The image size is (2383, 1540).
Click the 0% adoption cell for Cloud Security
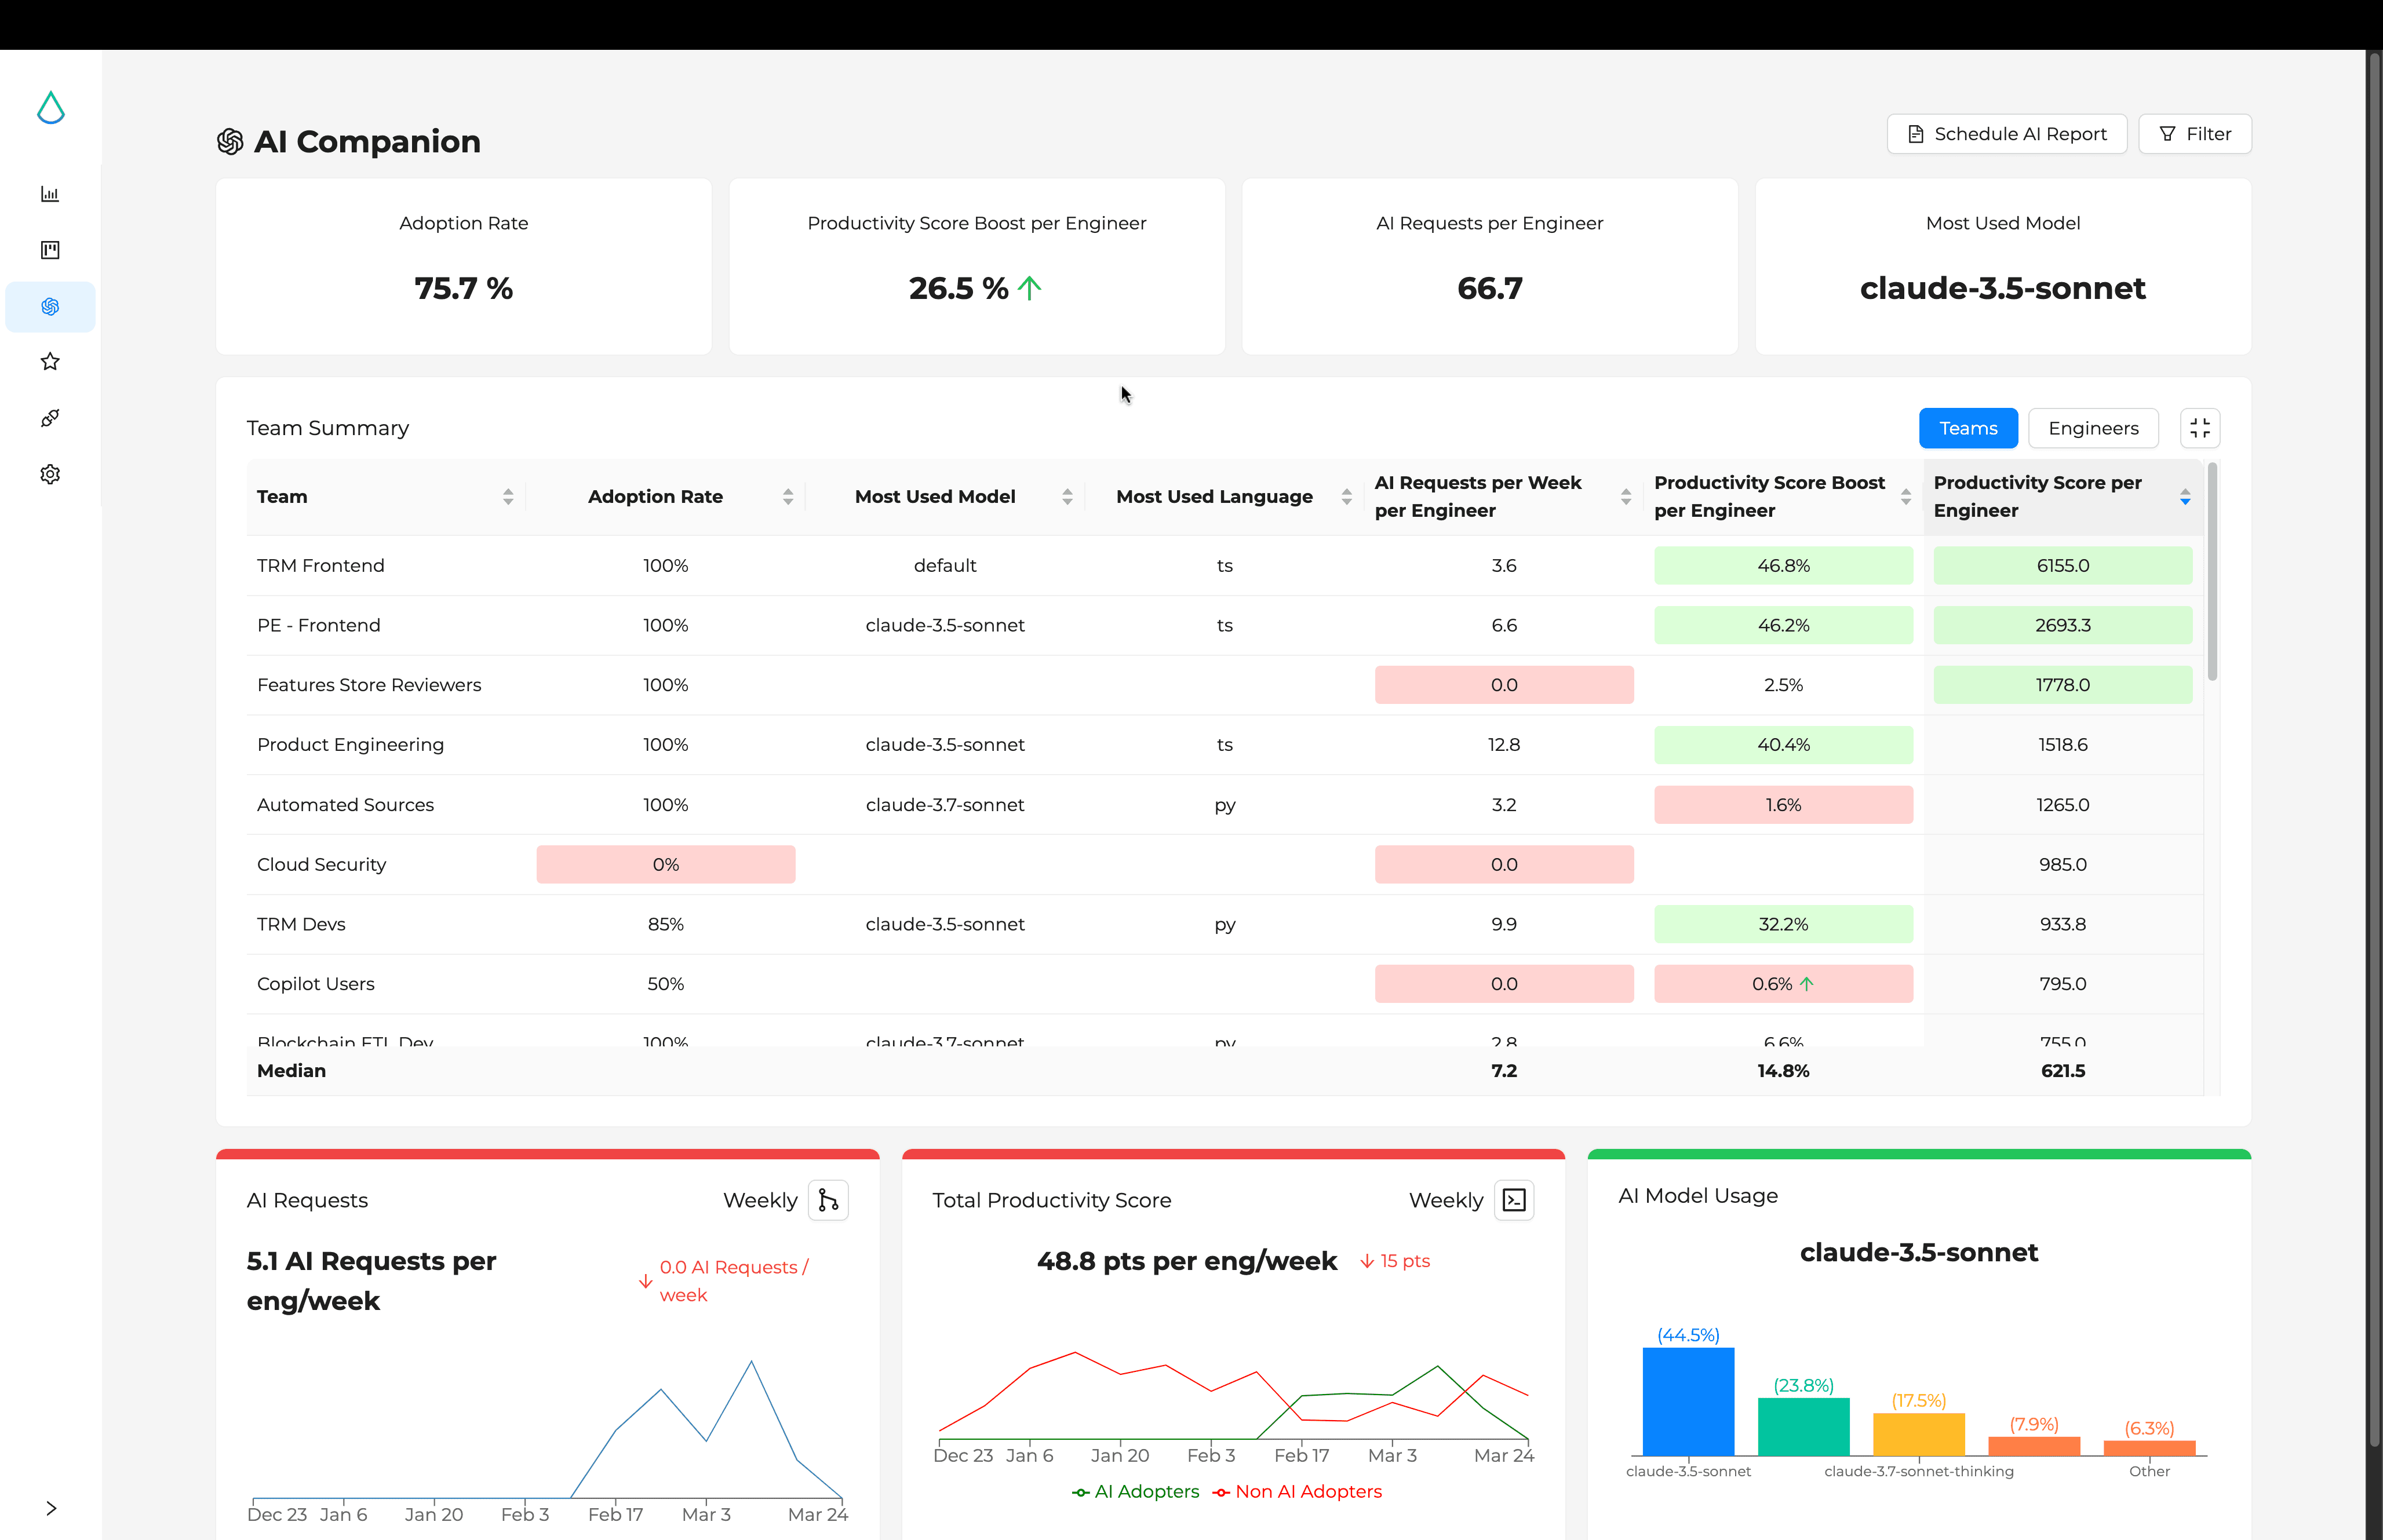(x=666, y=865)
